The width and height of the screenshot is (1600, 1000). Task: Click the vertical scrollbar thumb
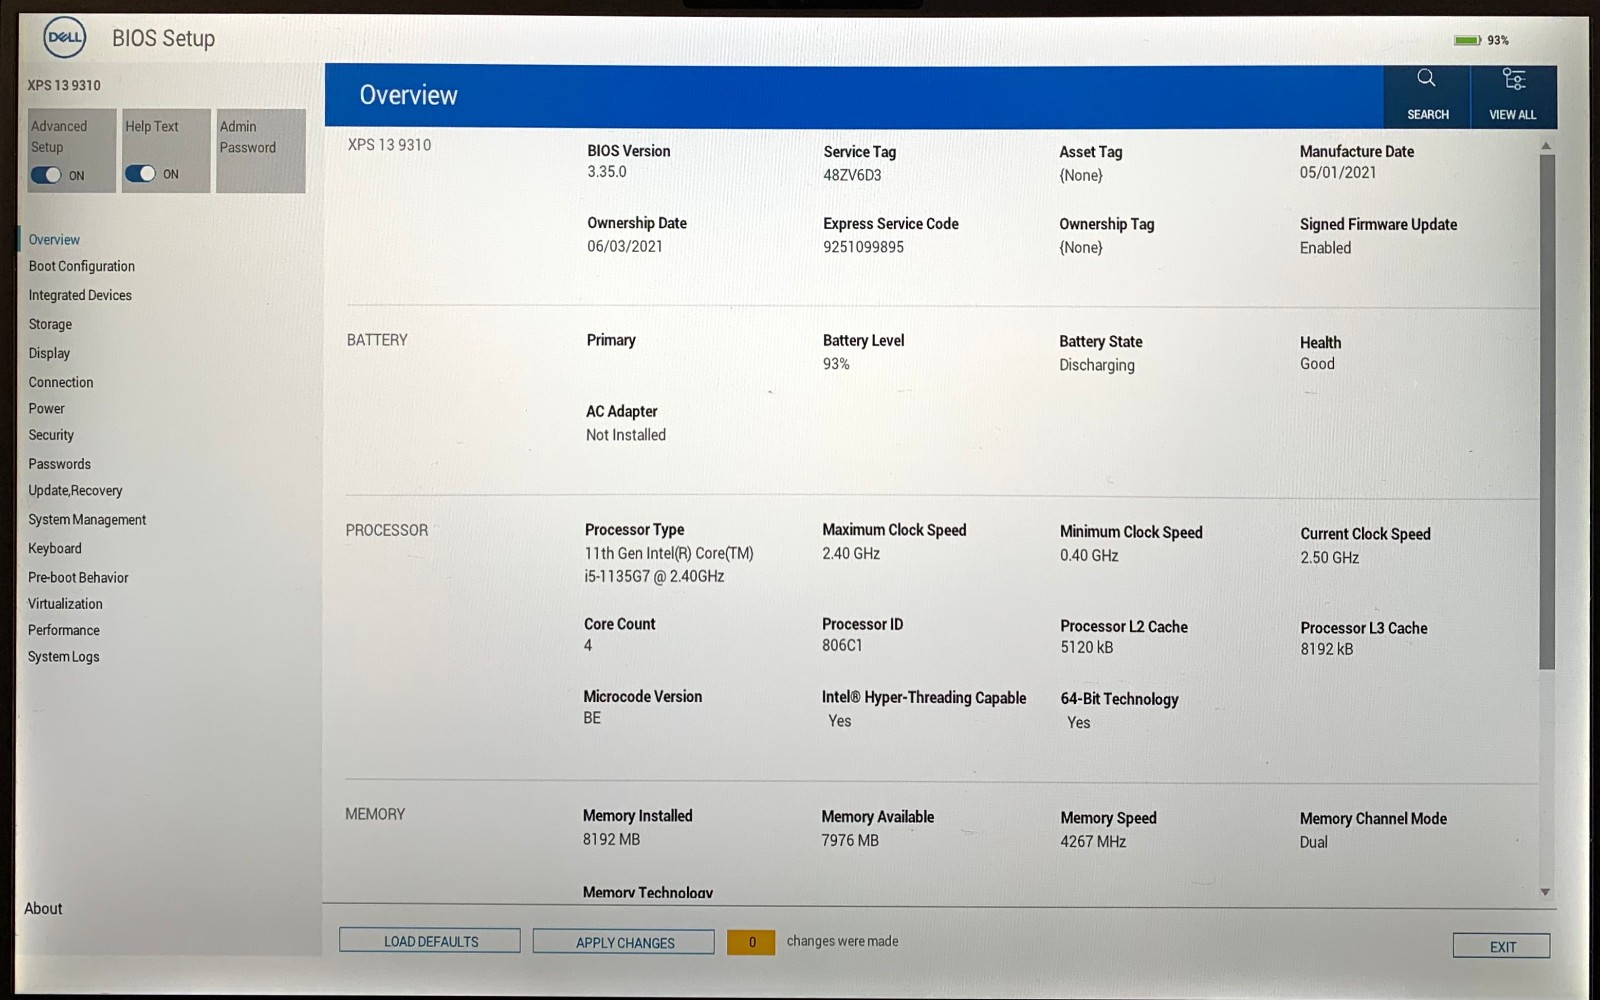tap(1547, 412)
